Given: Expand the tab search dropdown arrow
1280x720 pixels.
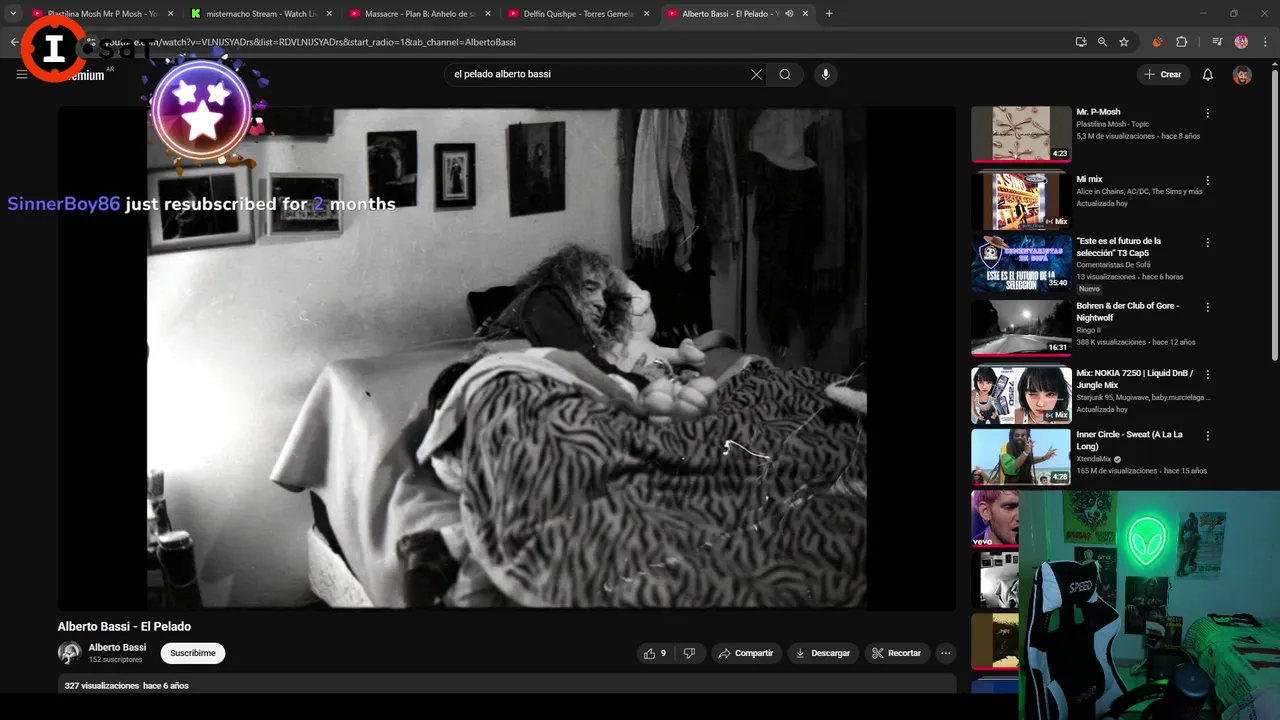Looking at the screenshot, I should tap(13, 14).
